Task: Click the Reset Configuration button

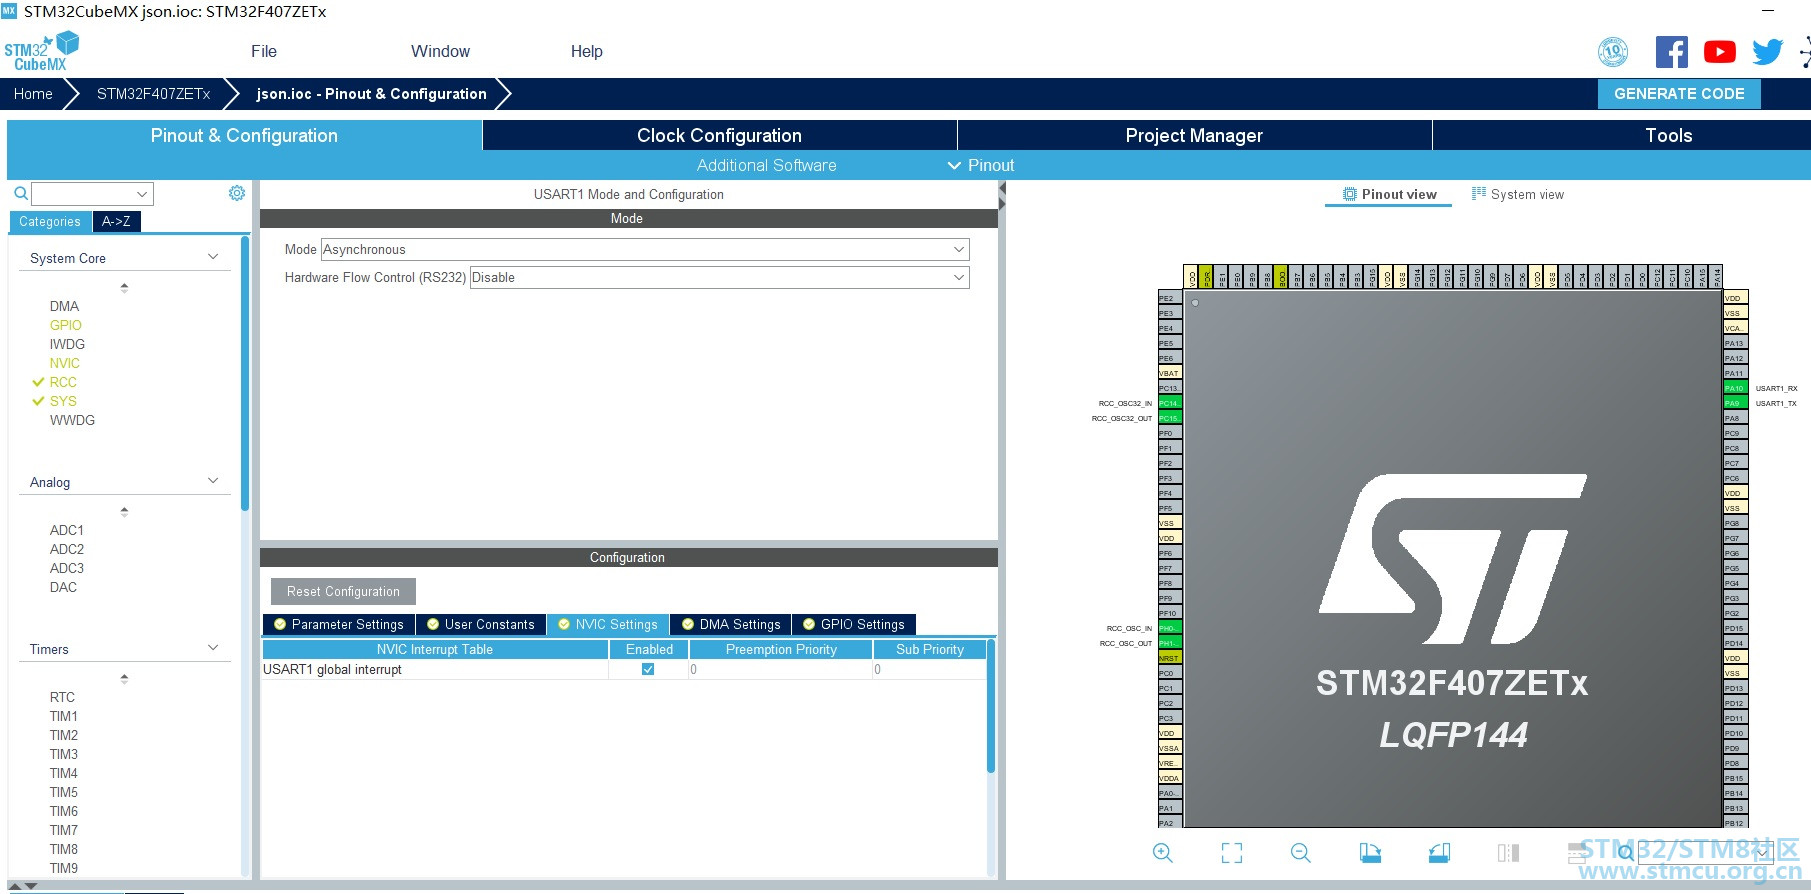Action: point(343,591)
